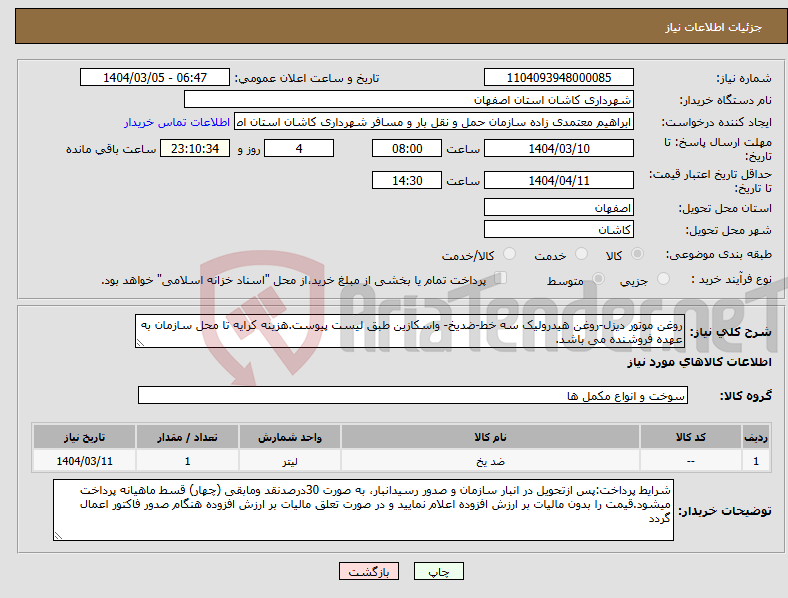This screenshot has width=788, height=598.
Task: Click the کد کالا column header
Action: (691, 437)
